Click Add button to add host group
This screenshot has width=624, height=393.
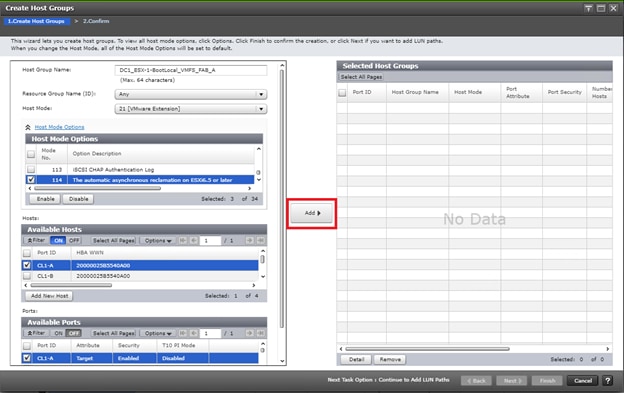(x=312, y=213)
